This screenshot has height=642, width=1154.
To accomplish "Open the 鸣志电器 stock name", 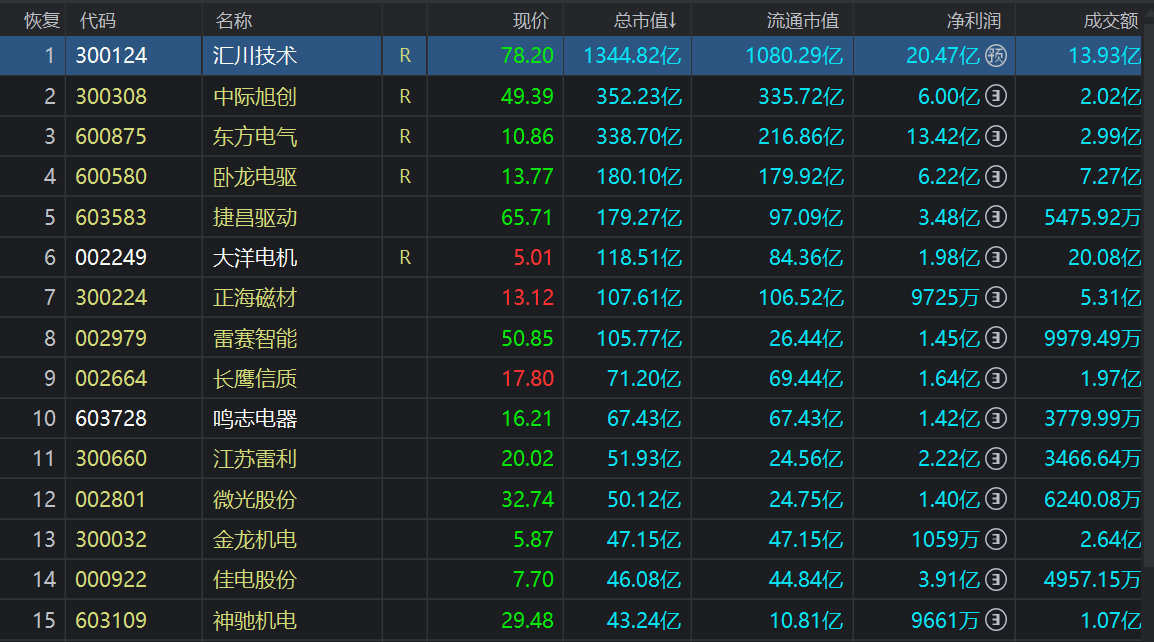I will (x=255, y=418).
